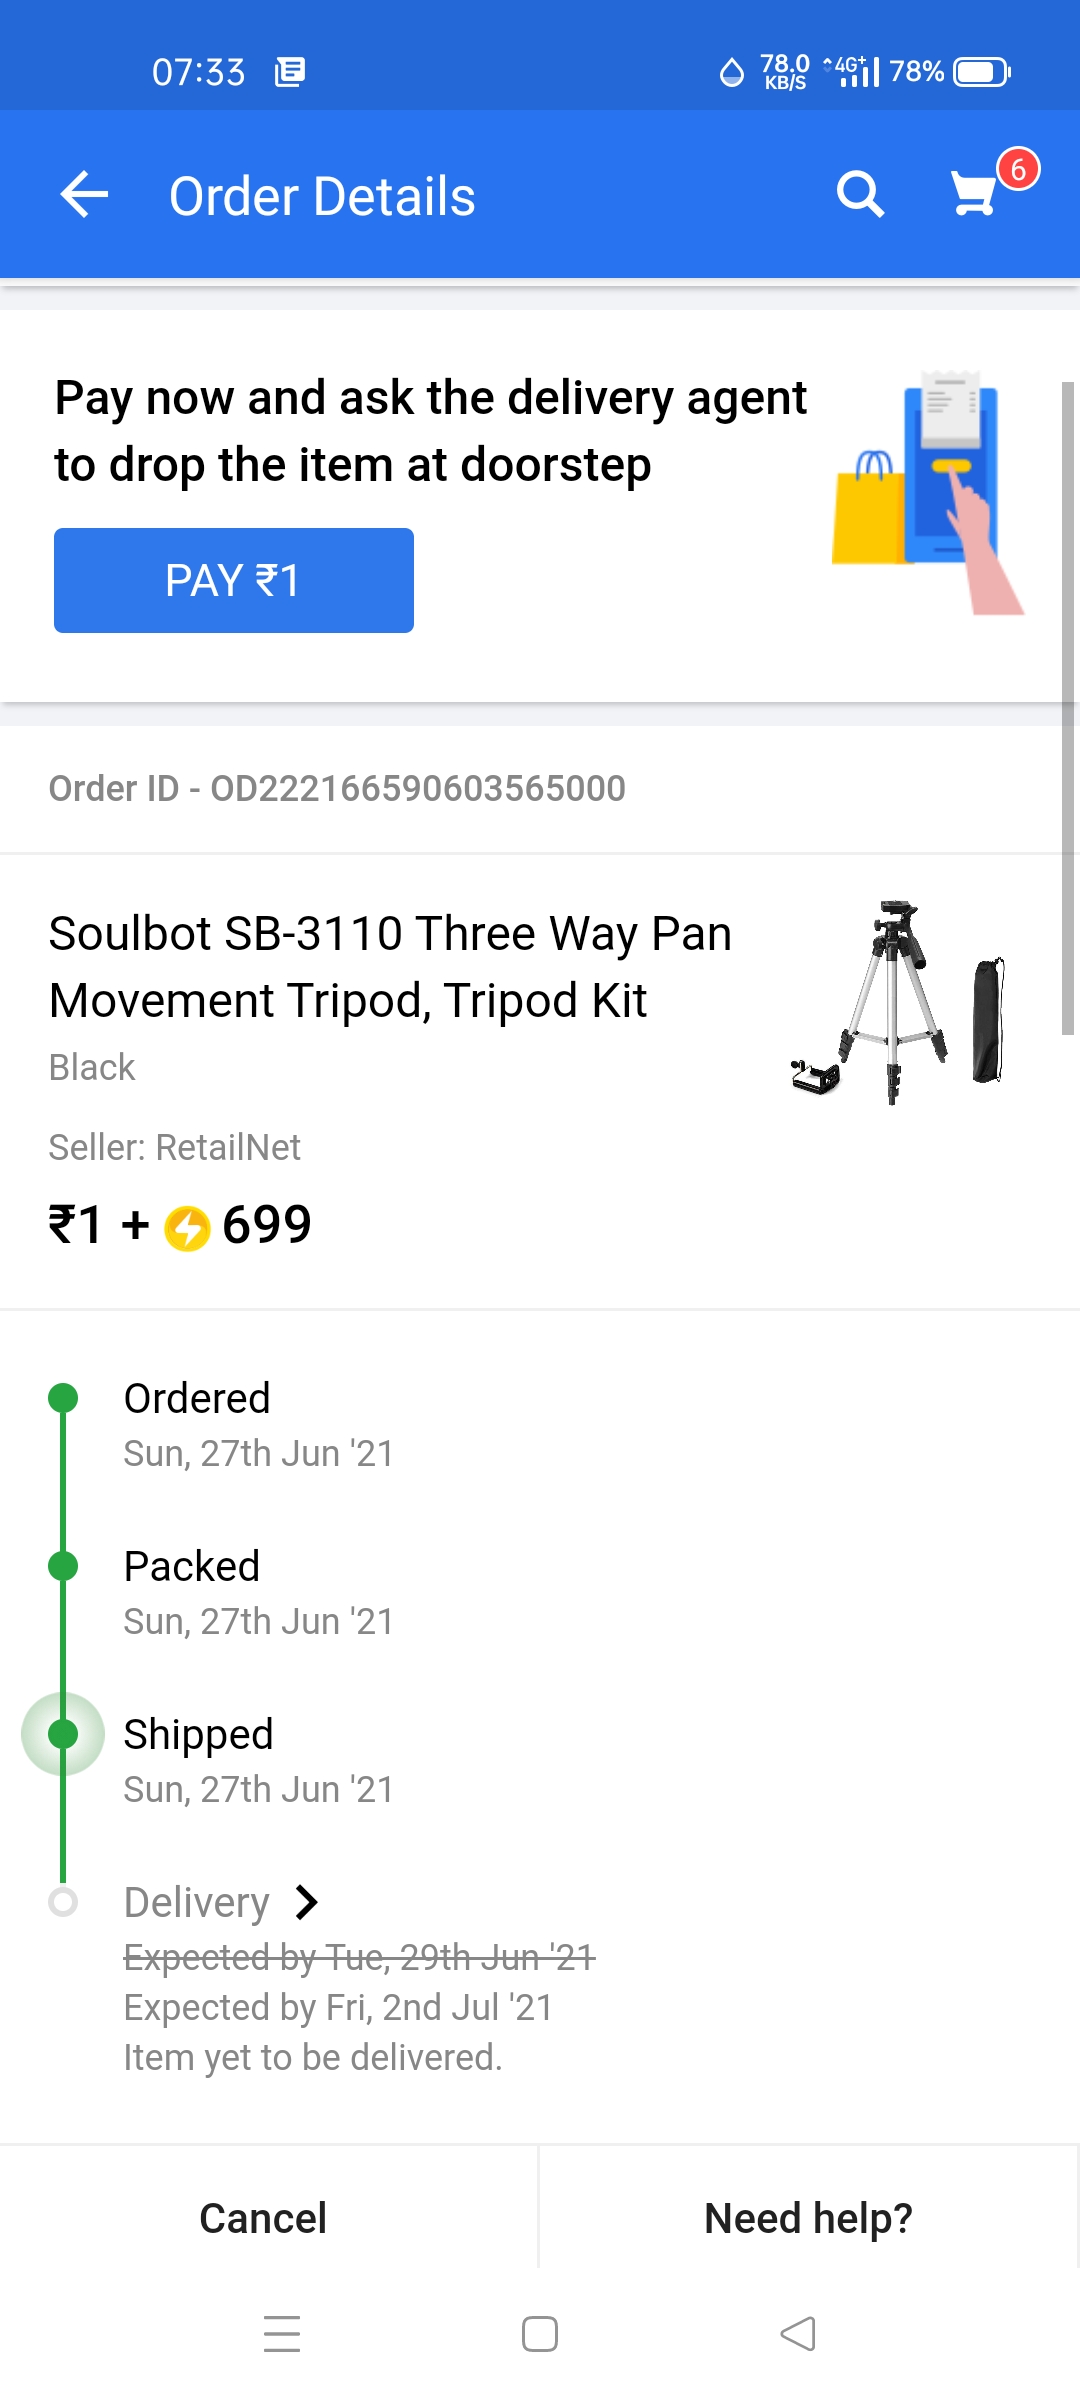Tap the Shipped status marker
The height and width of the screenshot is (2400, 1080).
coord(63,1734)
